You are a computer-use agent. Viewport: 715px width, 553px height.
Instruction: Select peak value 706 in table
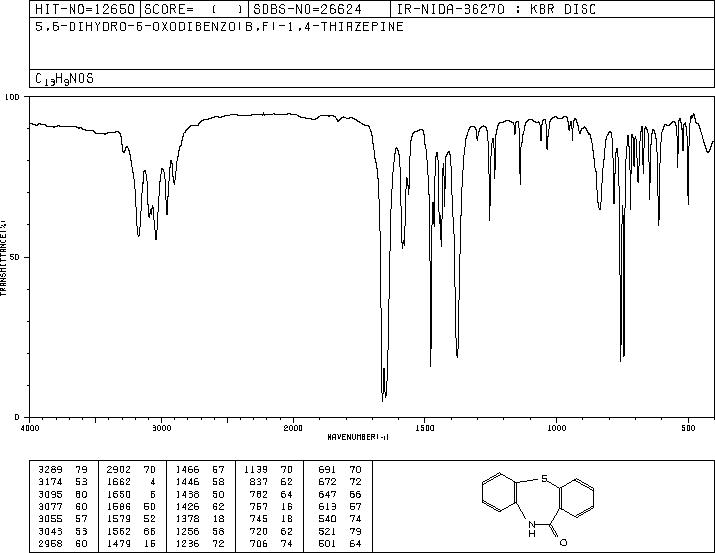pyautogui.click(x=259, y=543)
